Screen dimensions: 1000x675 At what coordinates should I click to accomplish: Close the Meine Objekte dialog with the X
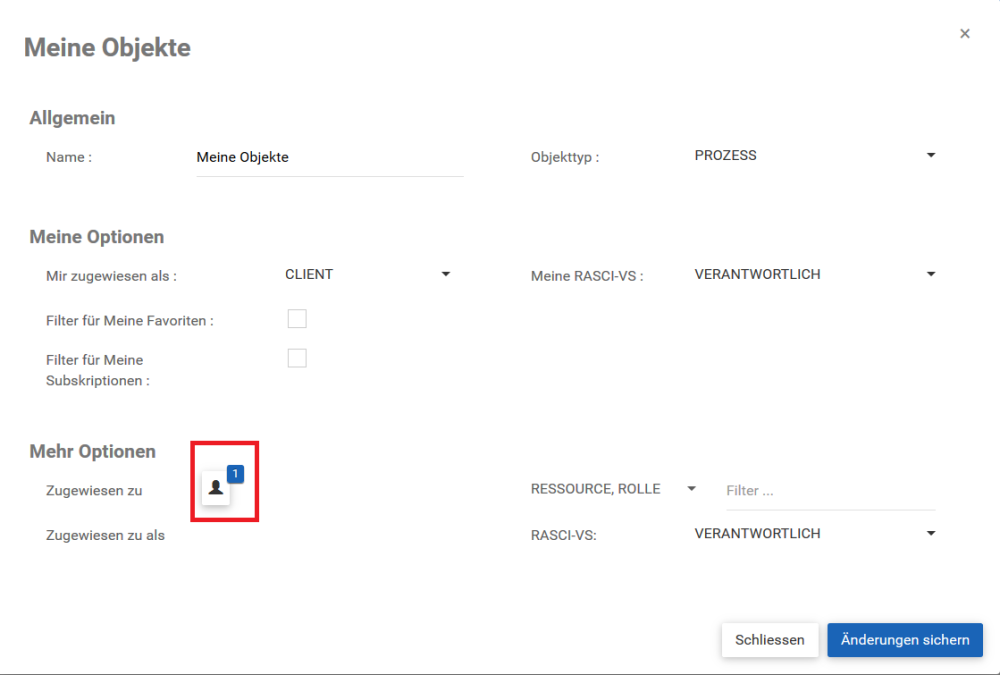point(965,34)
